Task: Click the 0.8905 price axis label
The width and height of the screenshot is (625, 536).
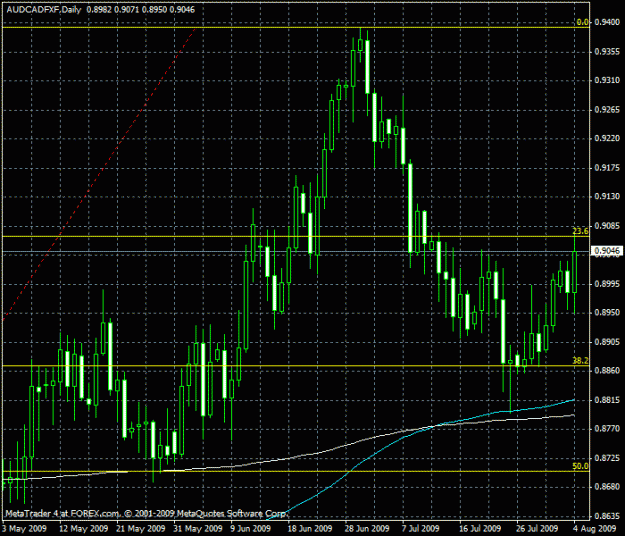Action: pyautogui.click(x=607, y=342)
